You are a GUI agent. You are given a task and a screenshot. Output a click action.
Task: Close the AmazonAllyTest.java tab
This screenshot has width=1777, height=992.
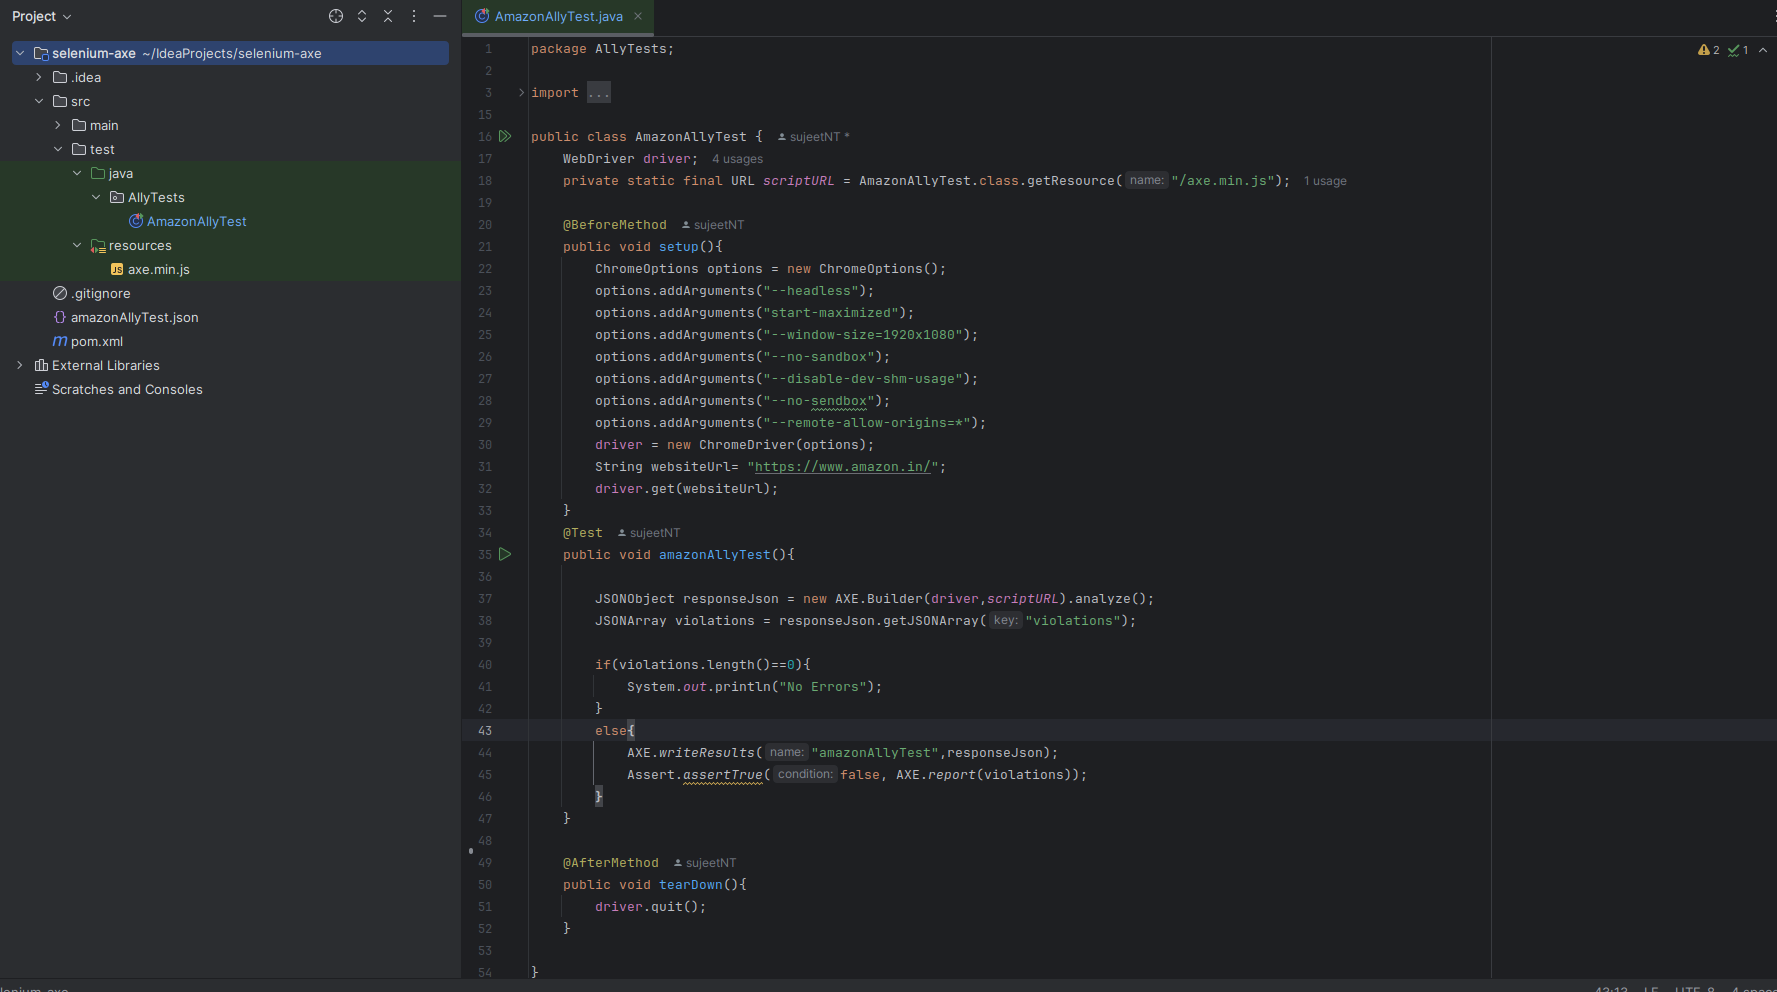[638, 16]
